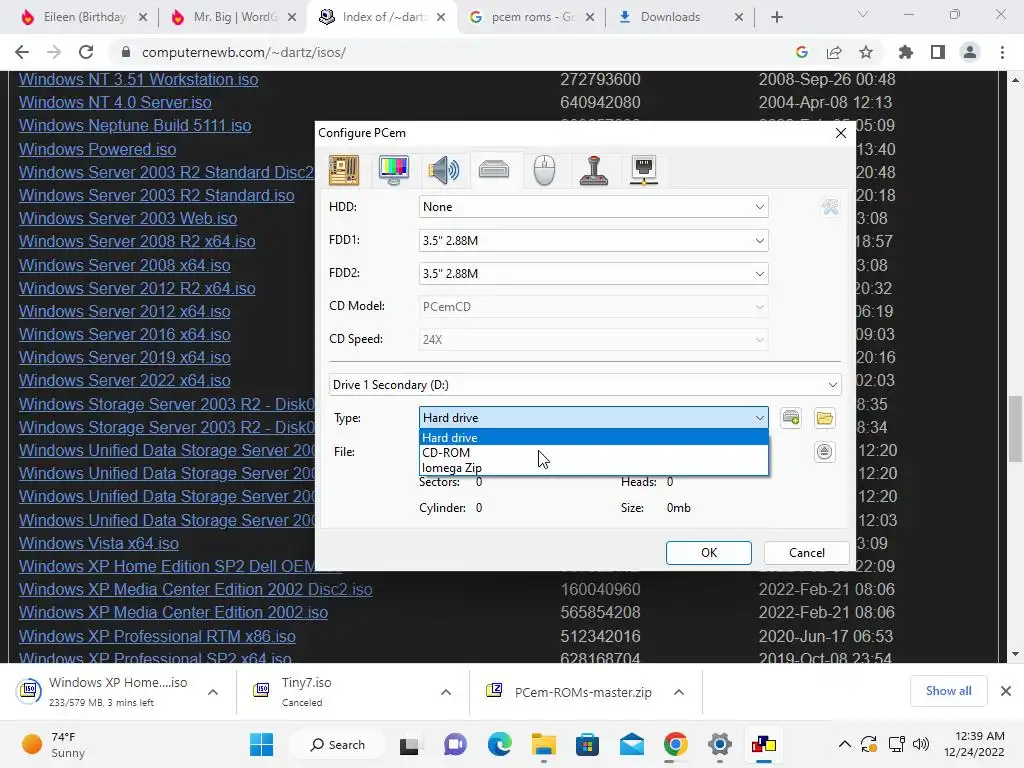Open Settings gear from taskbar
The height and width of the screenshot is (768, 1024).
(x=719, y=744)
